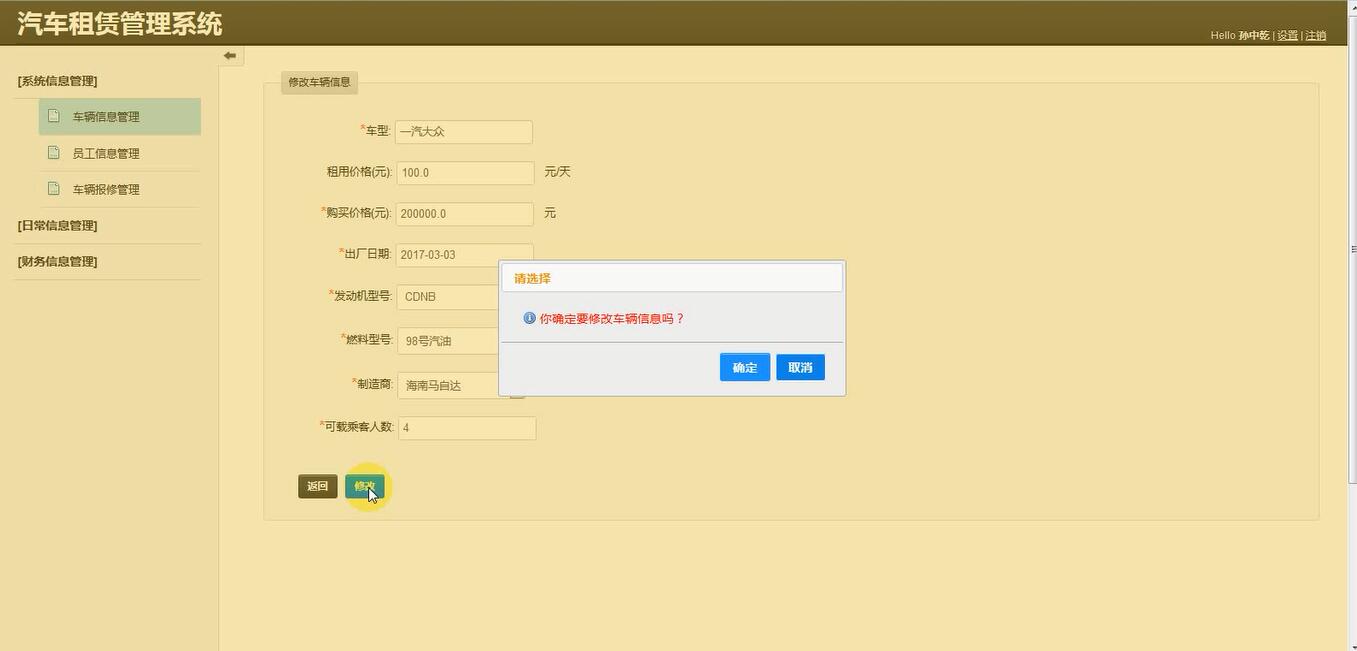The height and width of the screenshot is (651, 1357).
Task: Click the back arrow icon above the form
Action: 229,55
